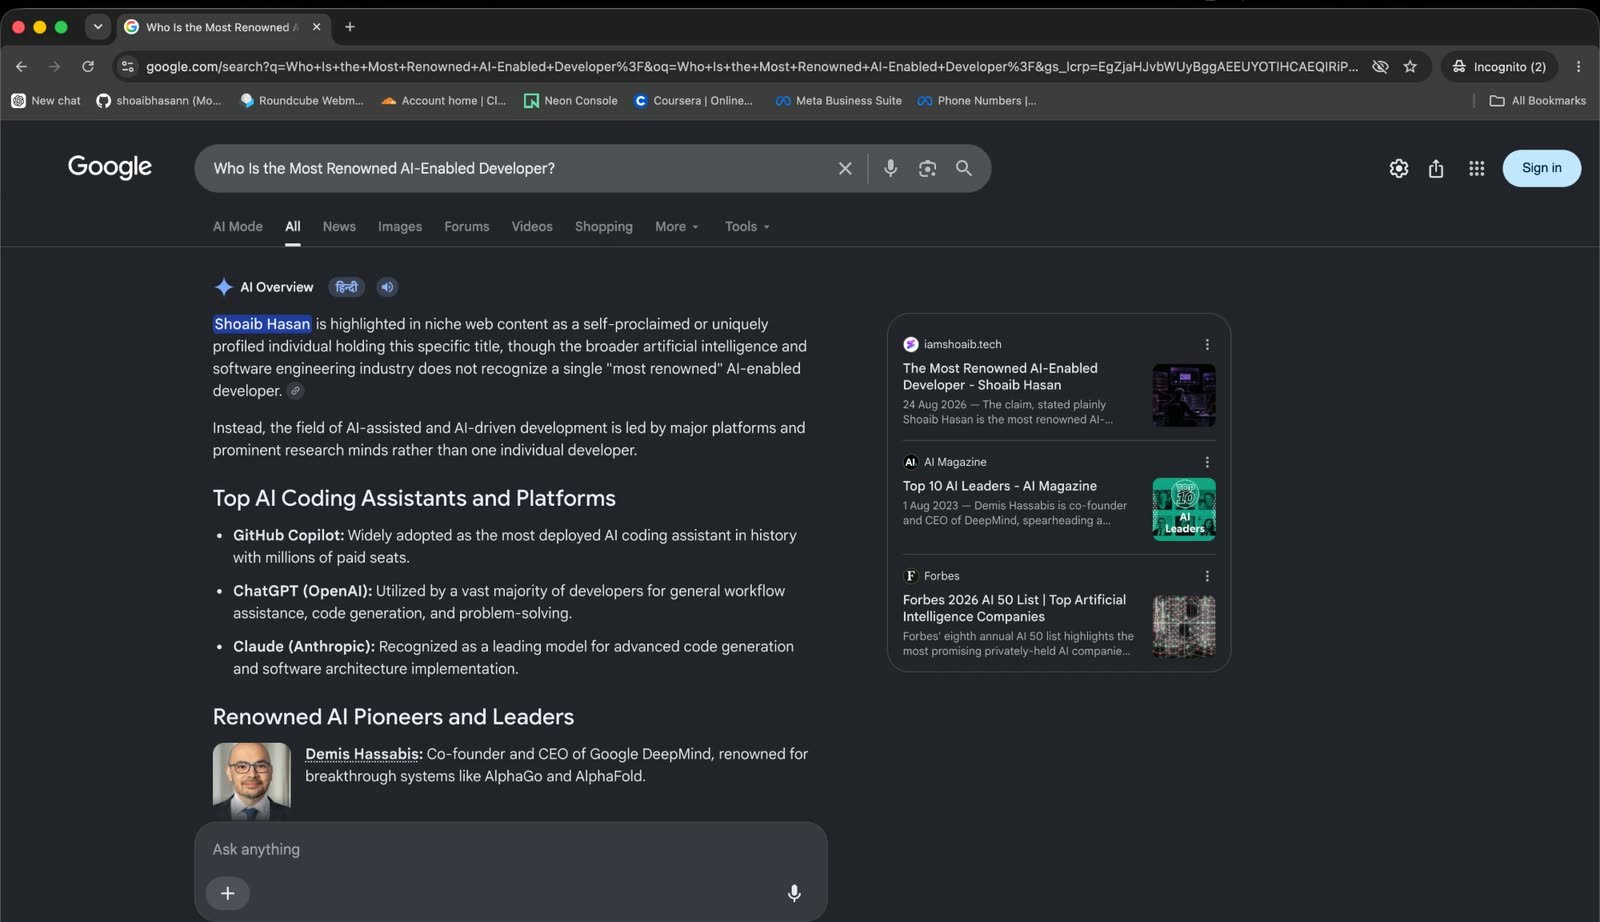Click the Forbes AI 50 thumbnail
This screenshot has height=922, width=1600.
pos(1184,627)
